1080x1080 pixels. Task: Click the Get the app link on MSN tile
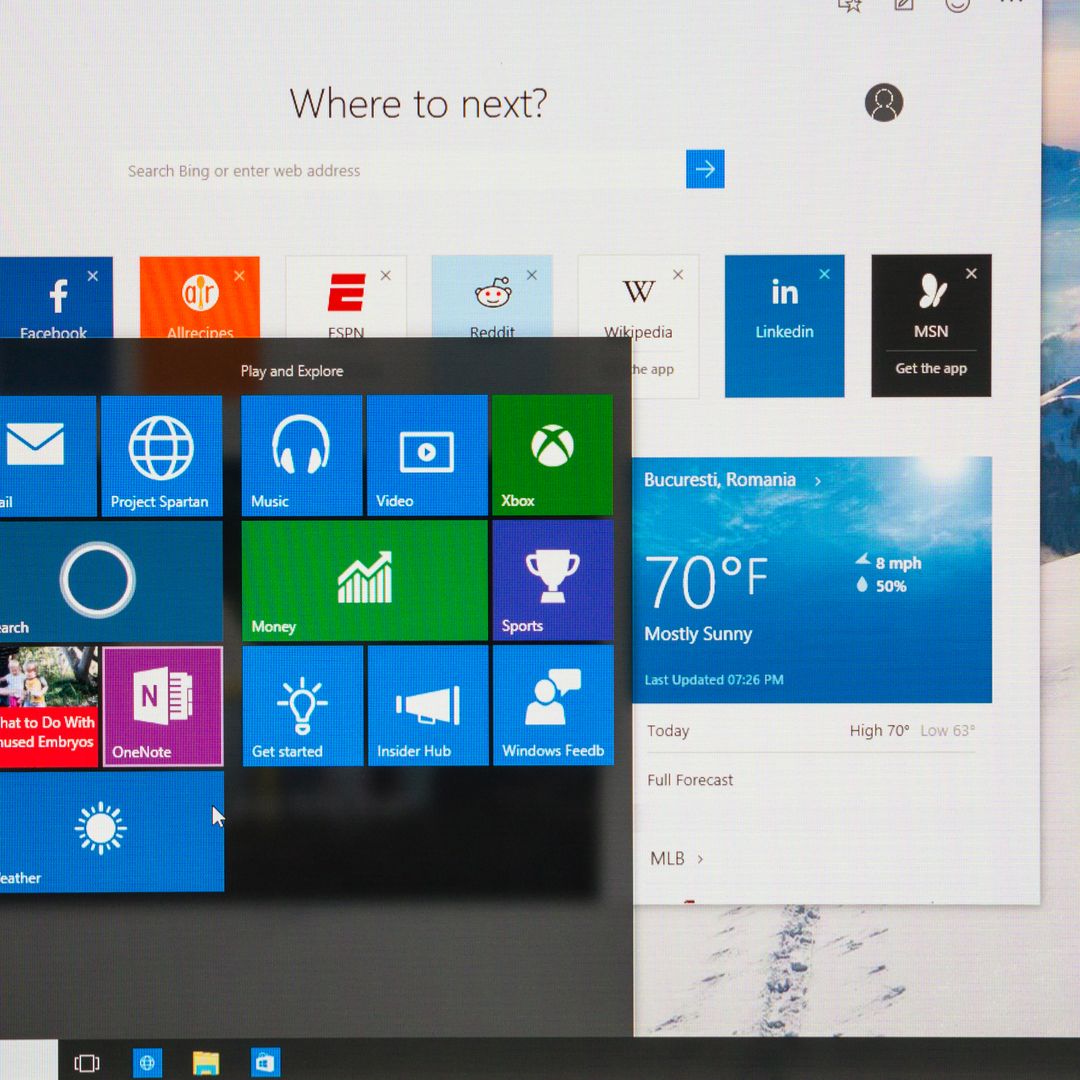[931, 368]
